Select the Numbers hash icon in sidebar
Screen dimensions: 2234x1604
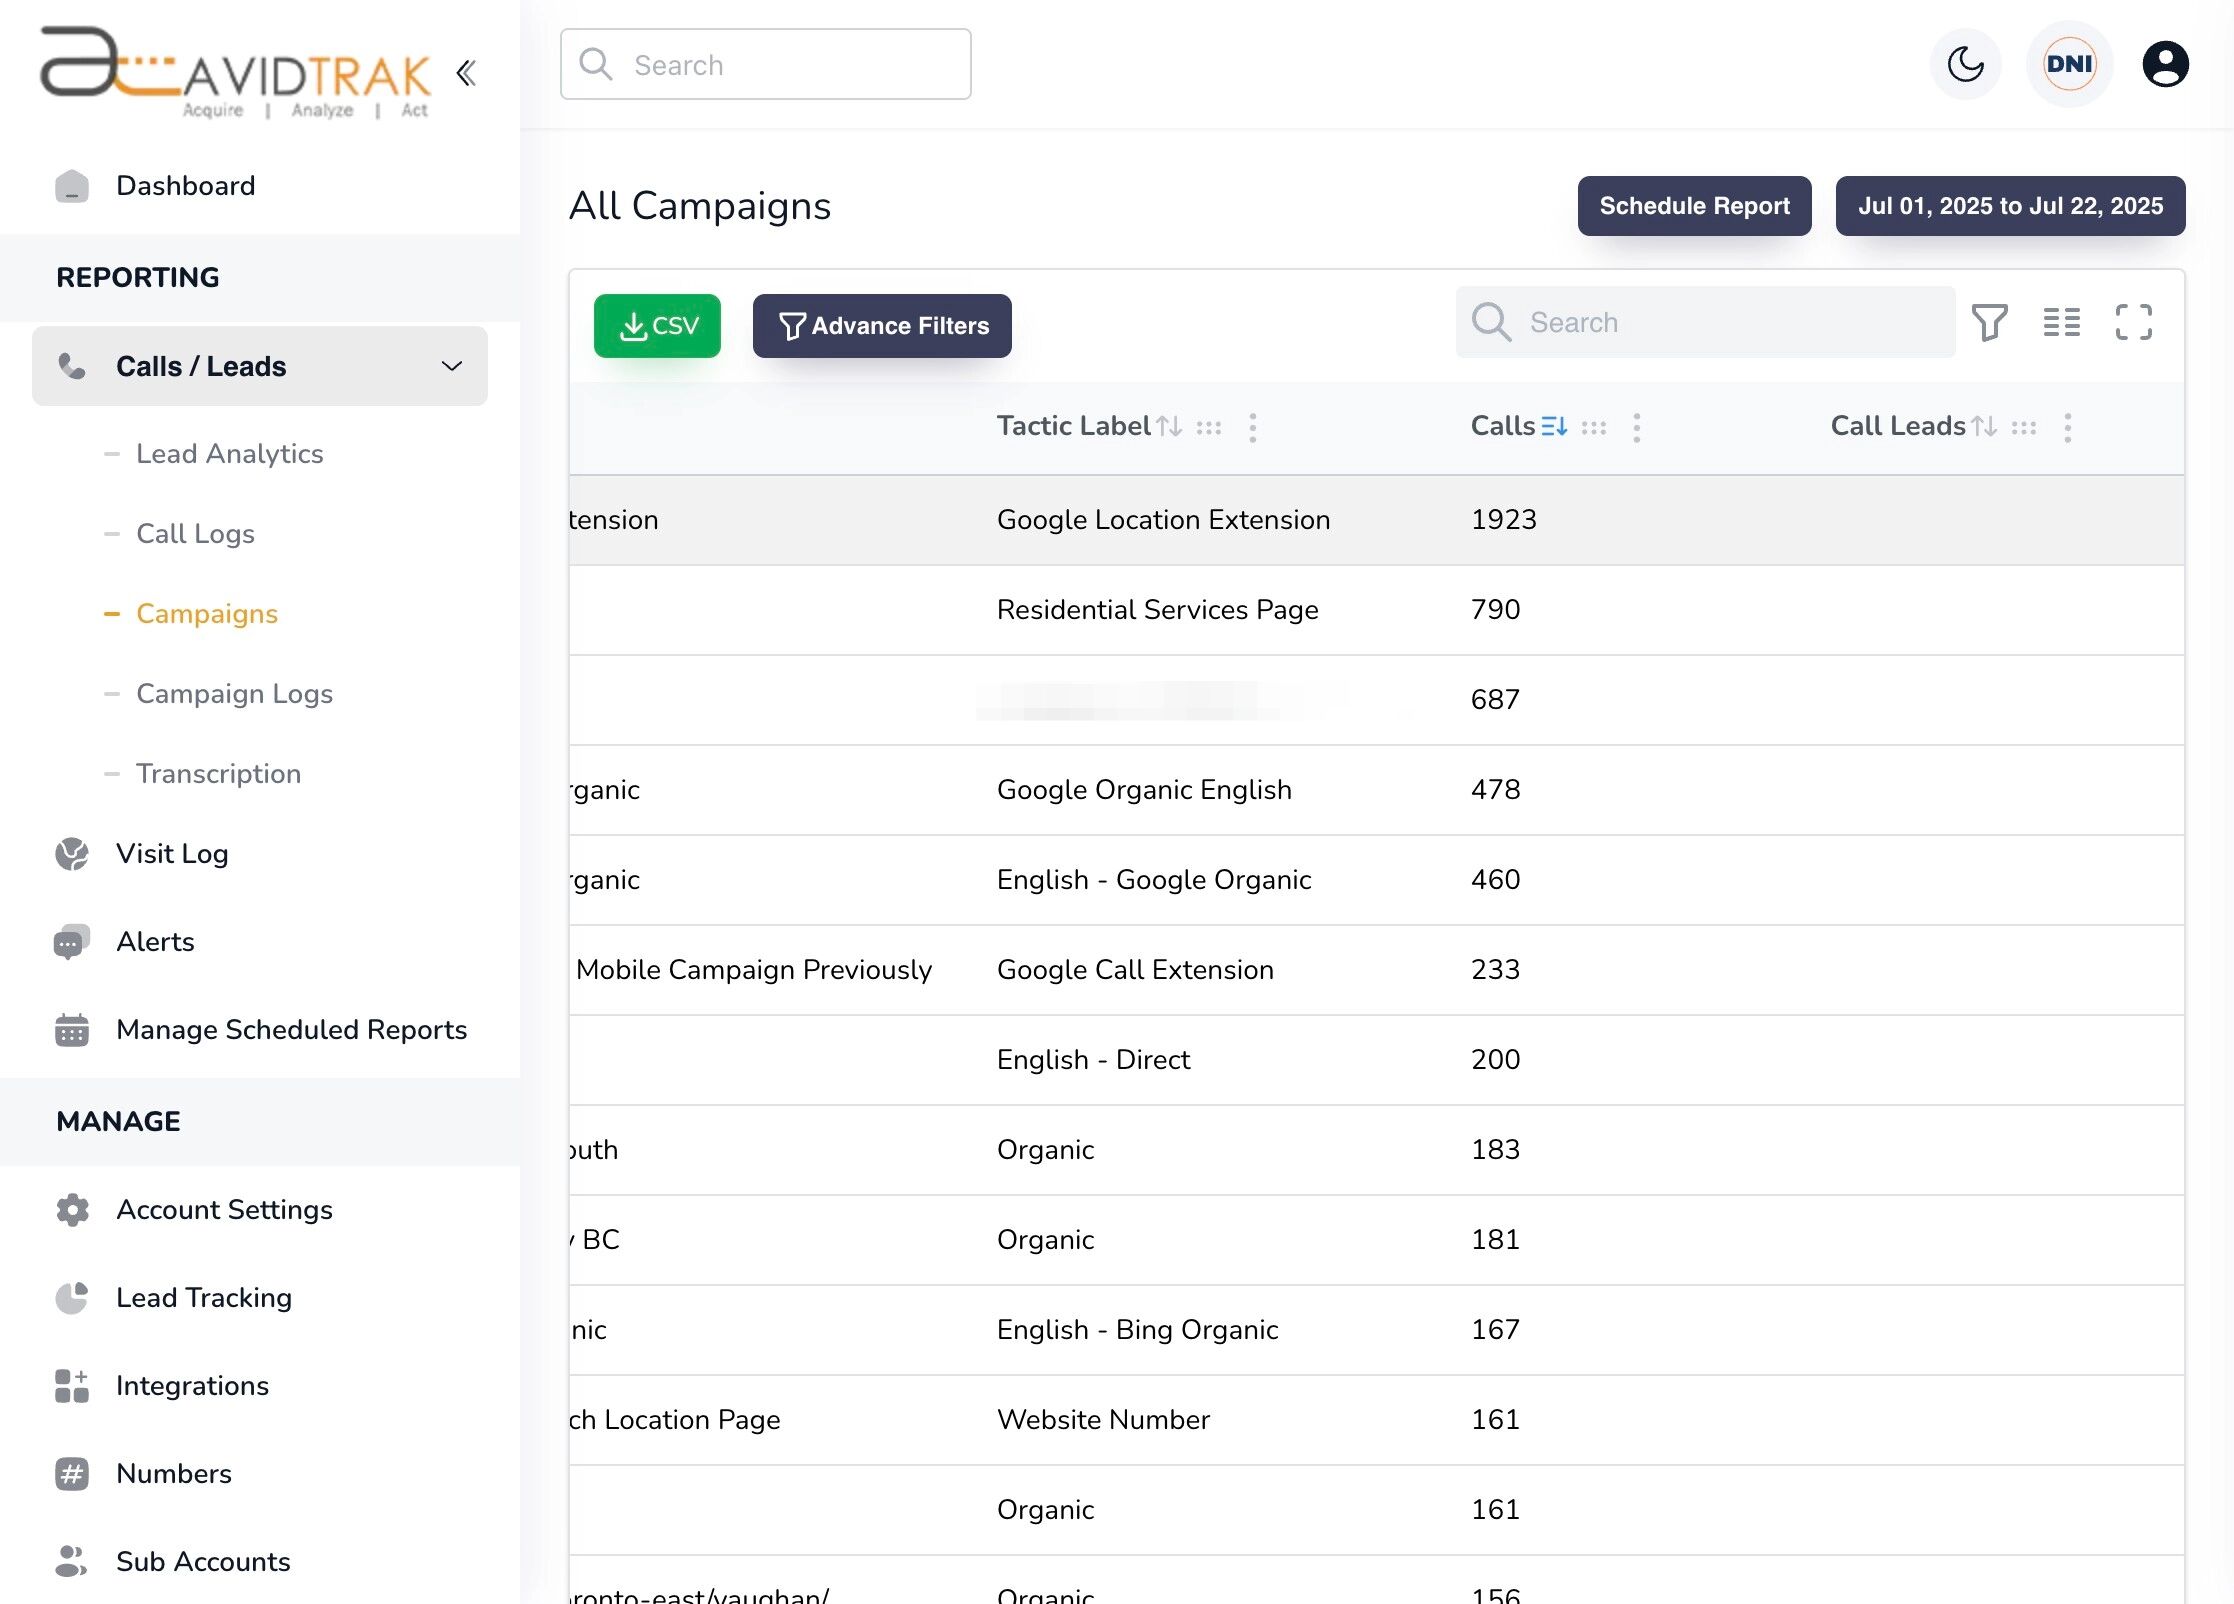coord(70,1473)
